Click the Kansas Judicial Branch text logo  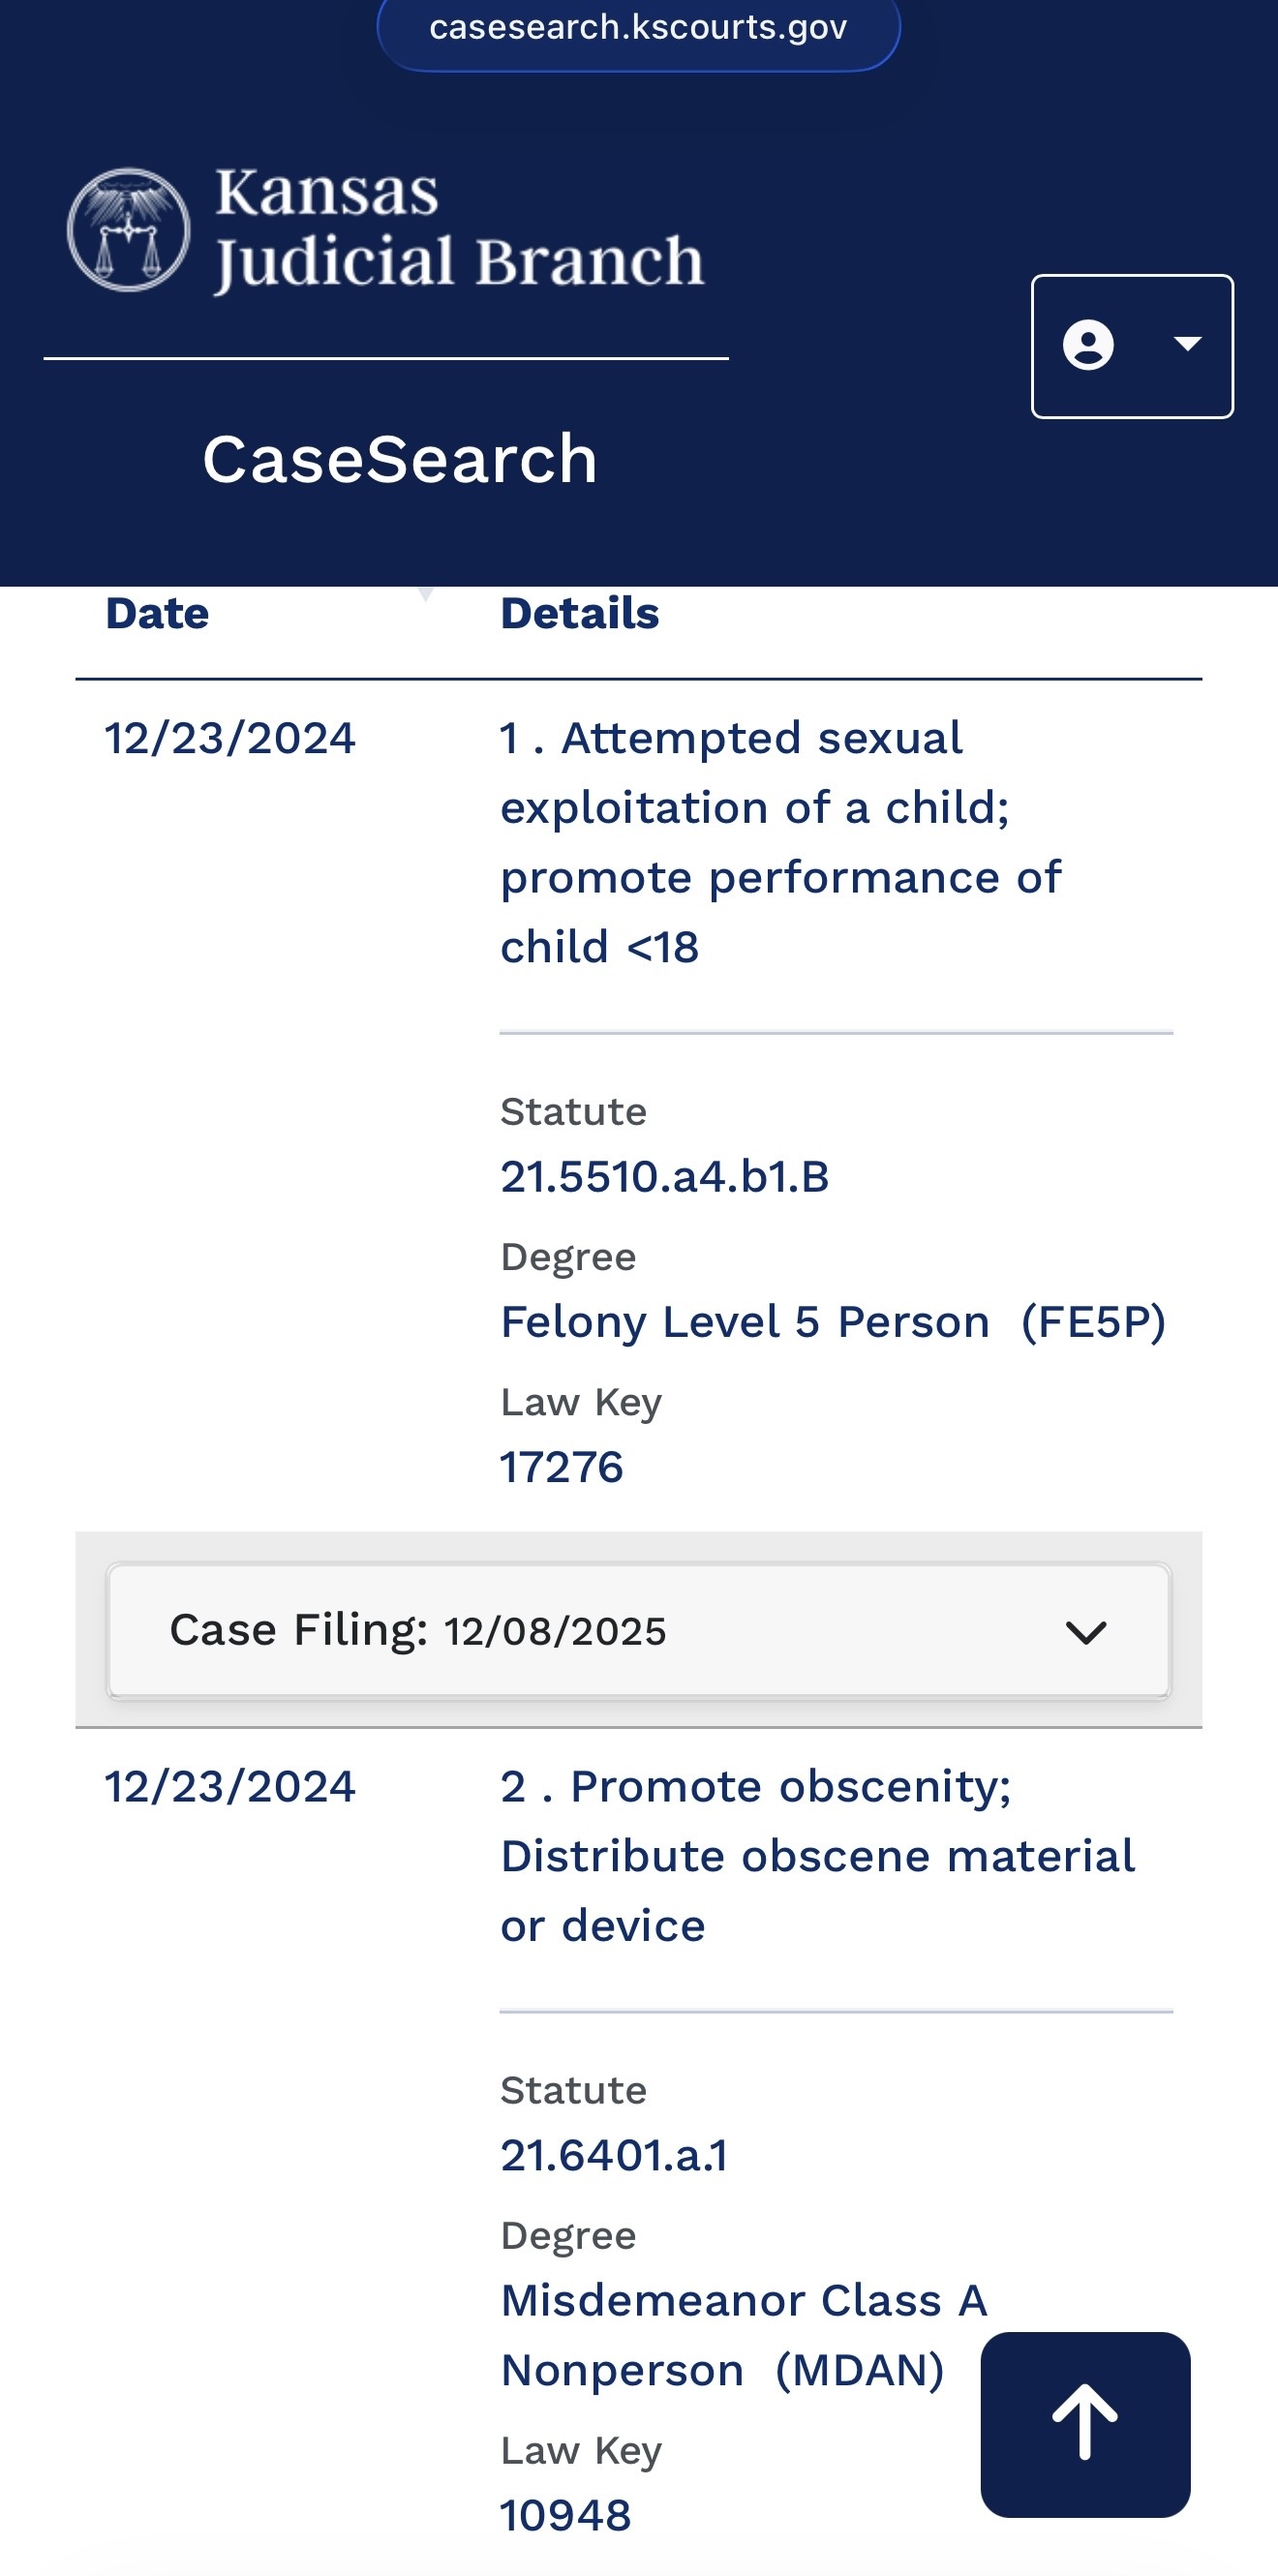click(459, 228)
